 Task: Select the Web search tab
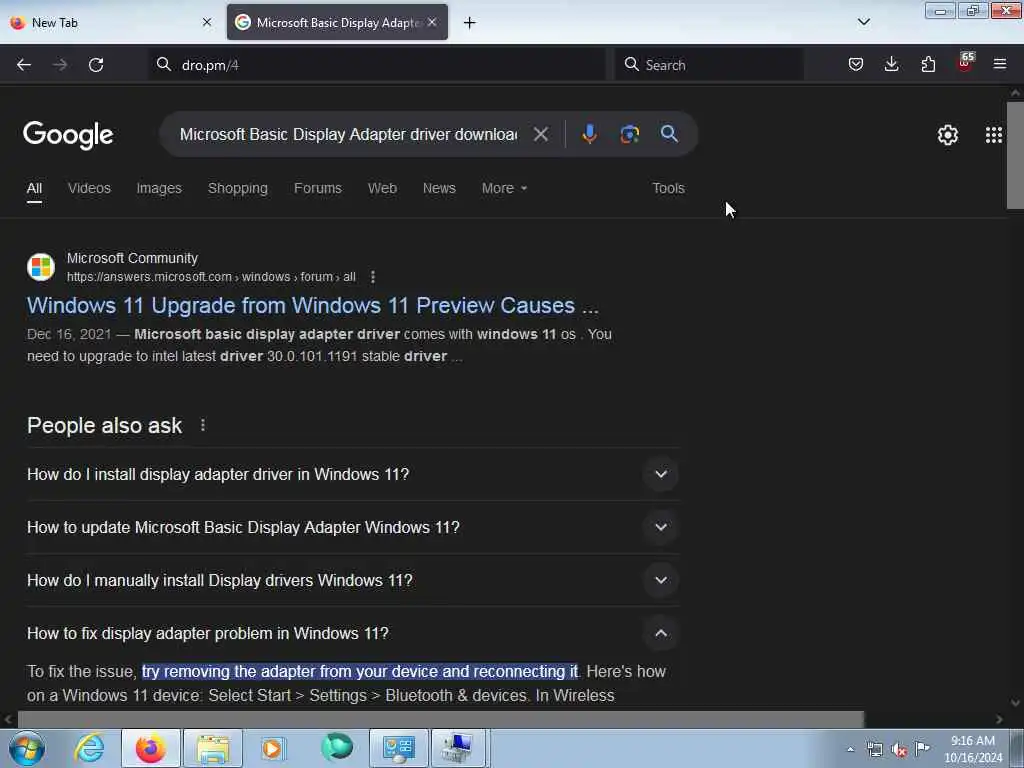point(382,188)
